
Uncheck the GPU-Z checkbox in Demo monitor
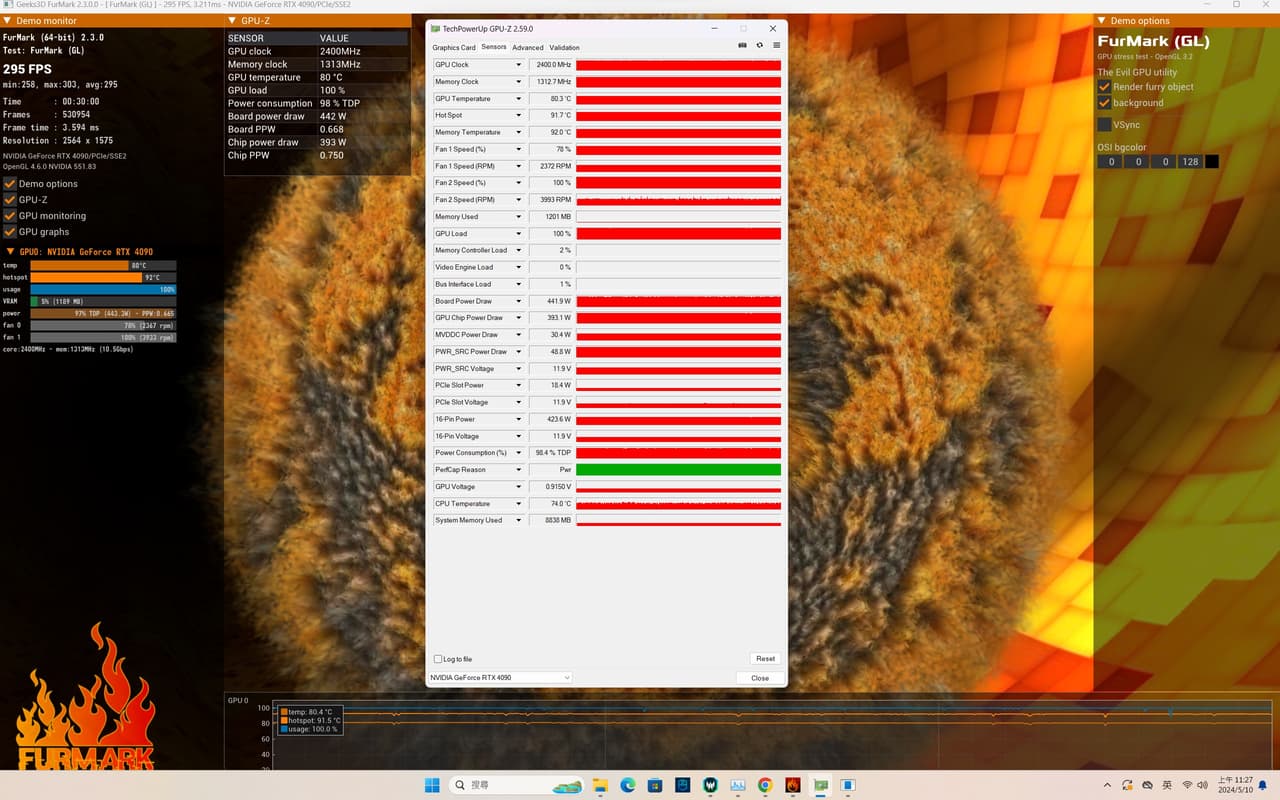point(10,200)
